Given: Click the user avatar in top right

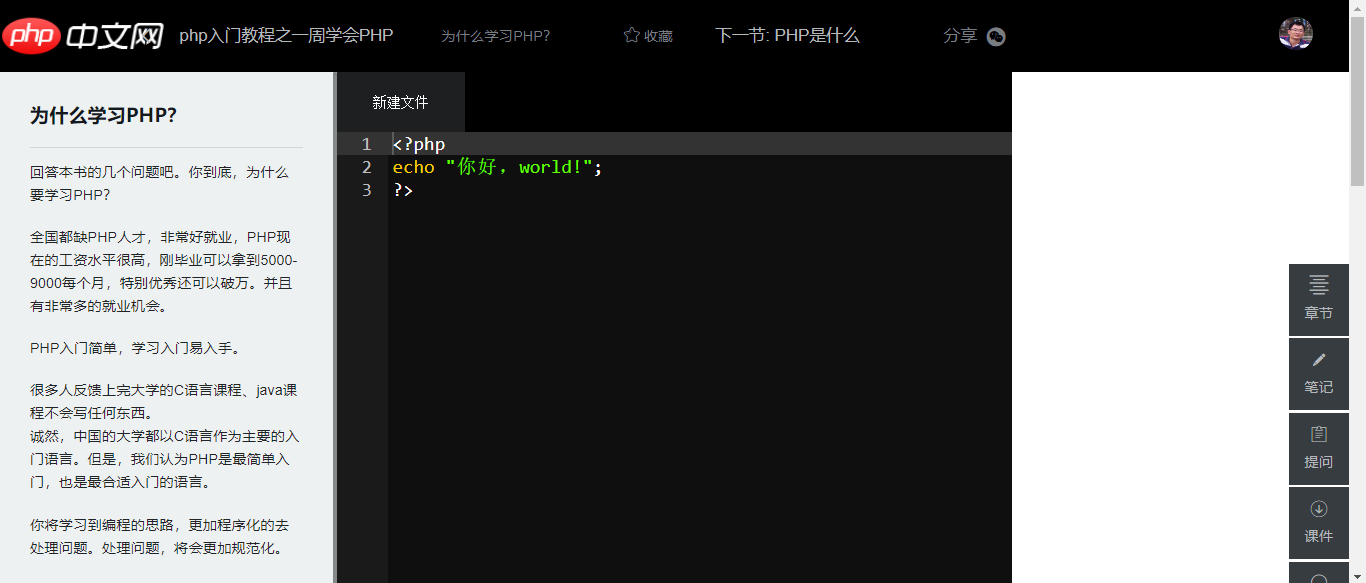Looking at the screenshot, I should point(1295,33).
